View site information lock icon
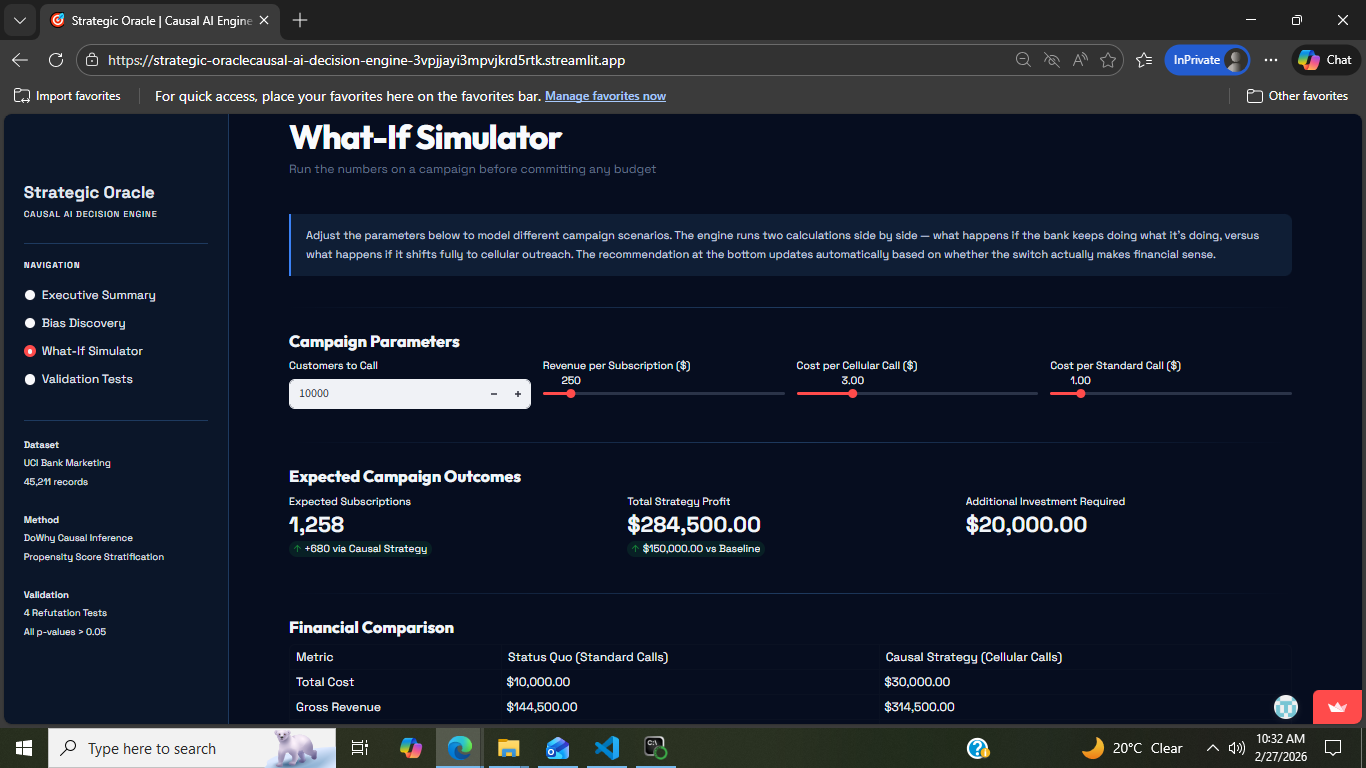This screenshot has height=768, width=1366. (x=92, y=60)
